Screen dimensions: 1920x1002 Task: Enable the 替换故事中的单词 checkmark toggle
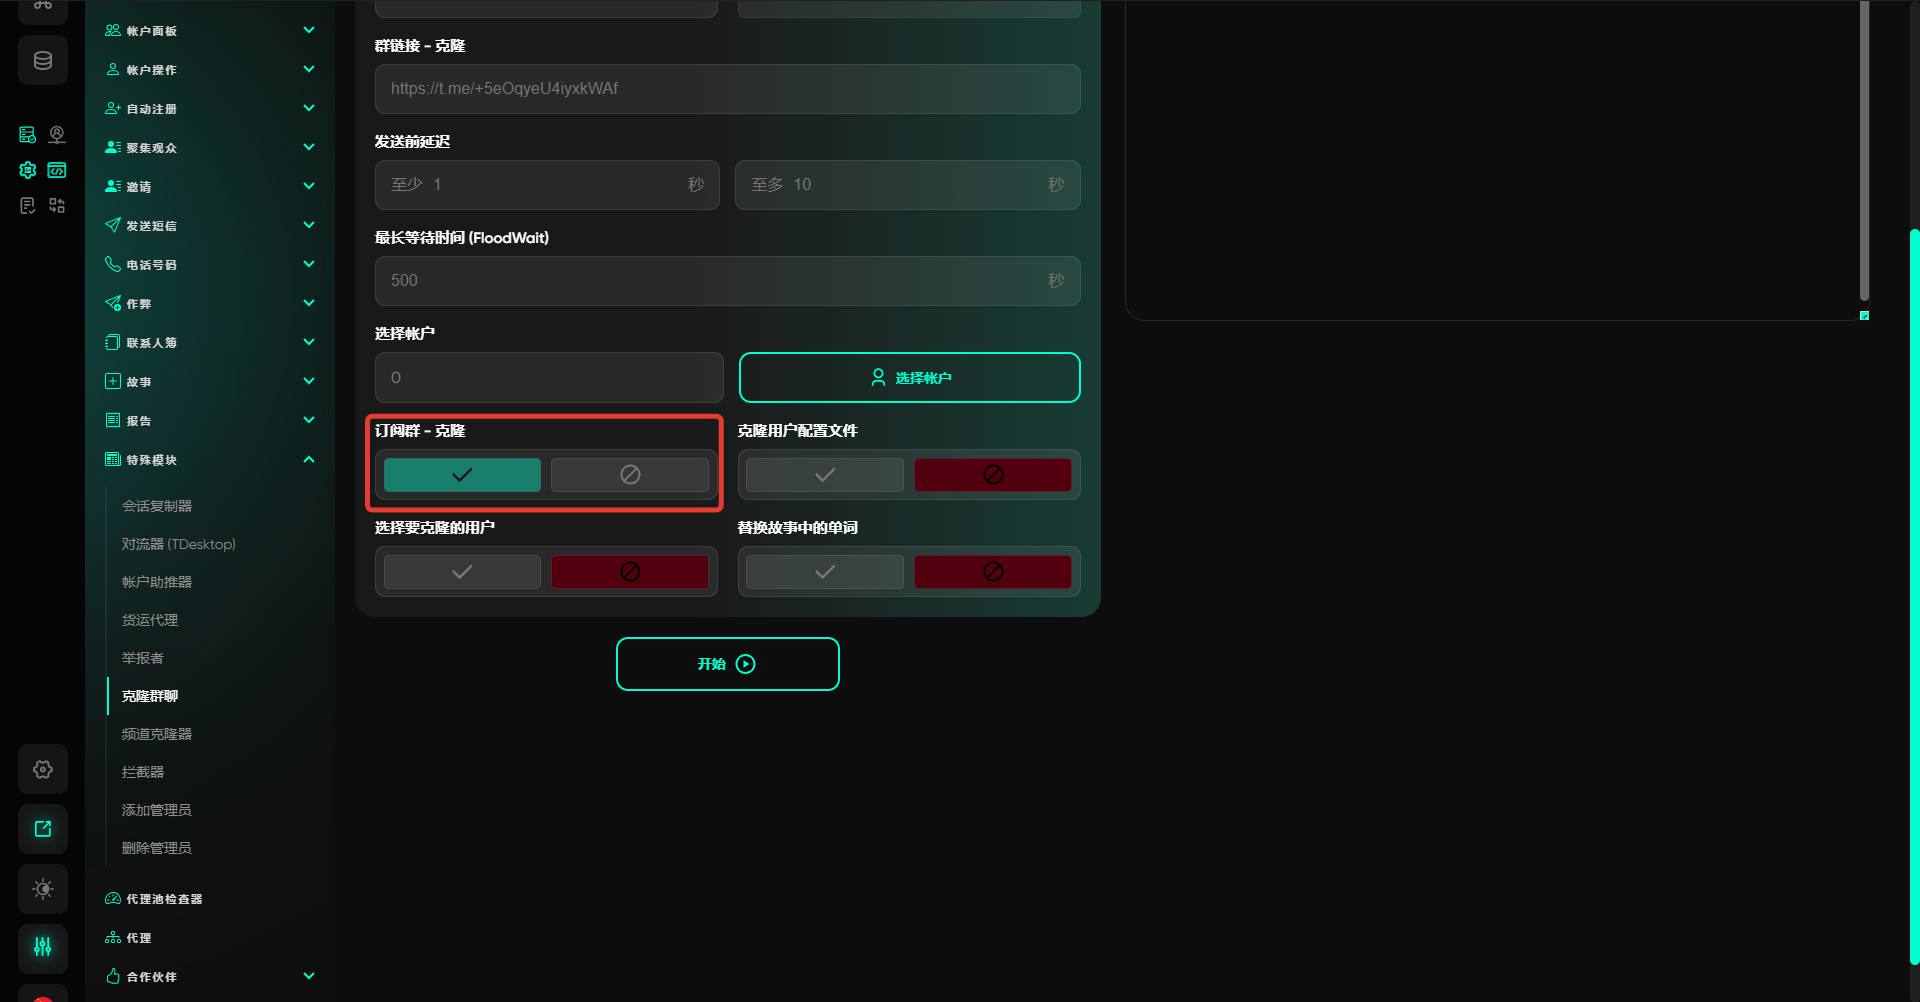[824, 572]
